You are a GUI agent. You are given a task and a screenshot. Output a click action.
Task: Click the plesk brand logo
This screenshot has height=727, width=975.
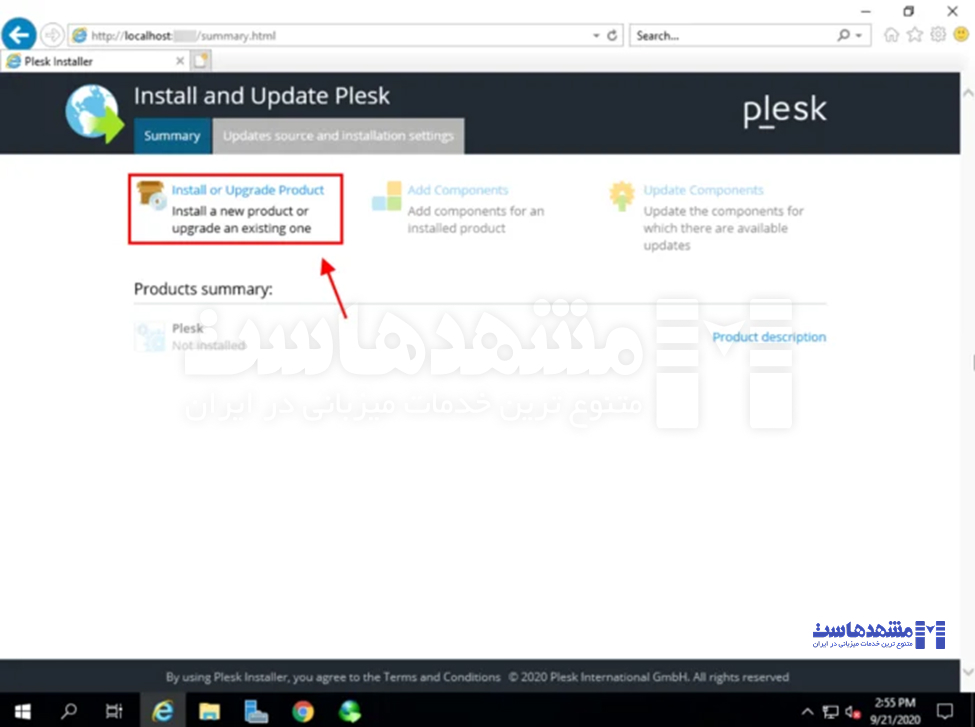(784, 111)
